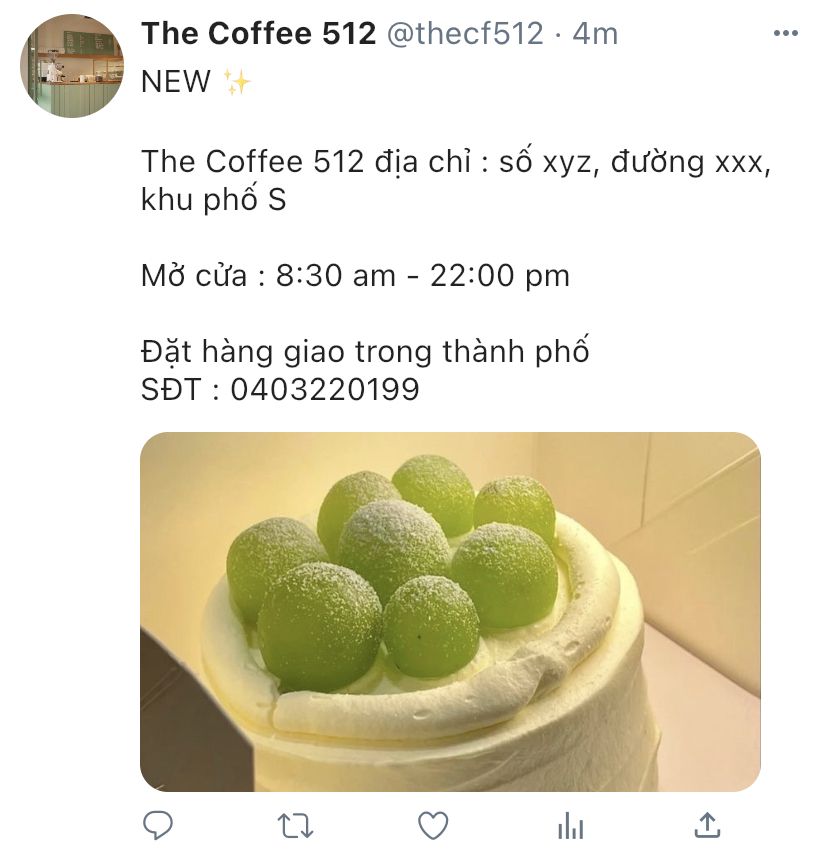Click the Đặt hàng giao delivery line

(365, 351)
